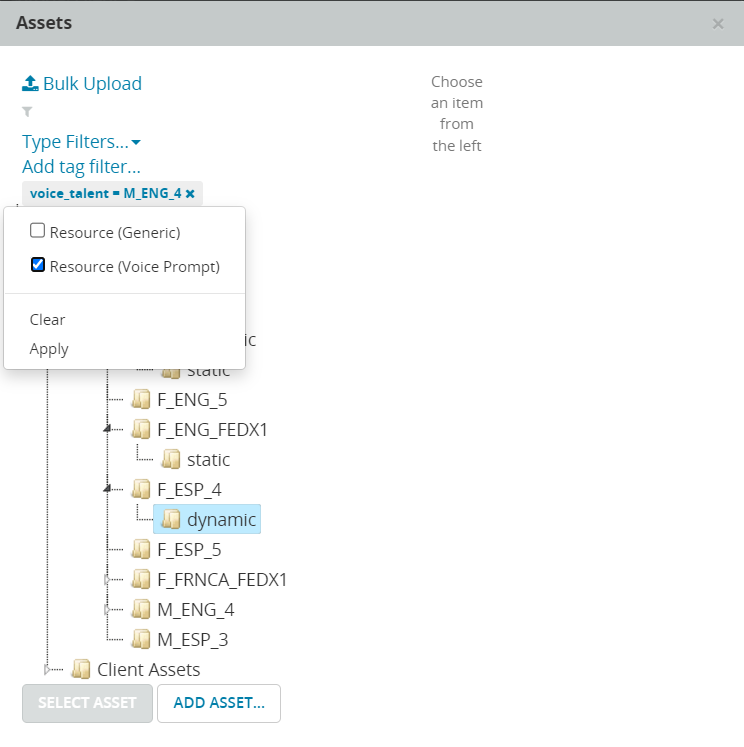
Task: Choose Apply in the filter menu
Action: point(49,349)
